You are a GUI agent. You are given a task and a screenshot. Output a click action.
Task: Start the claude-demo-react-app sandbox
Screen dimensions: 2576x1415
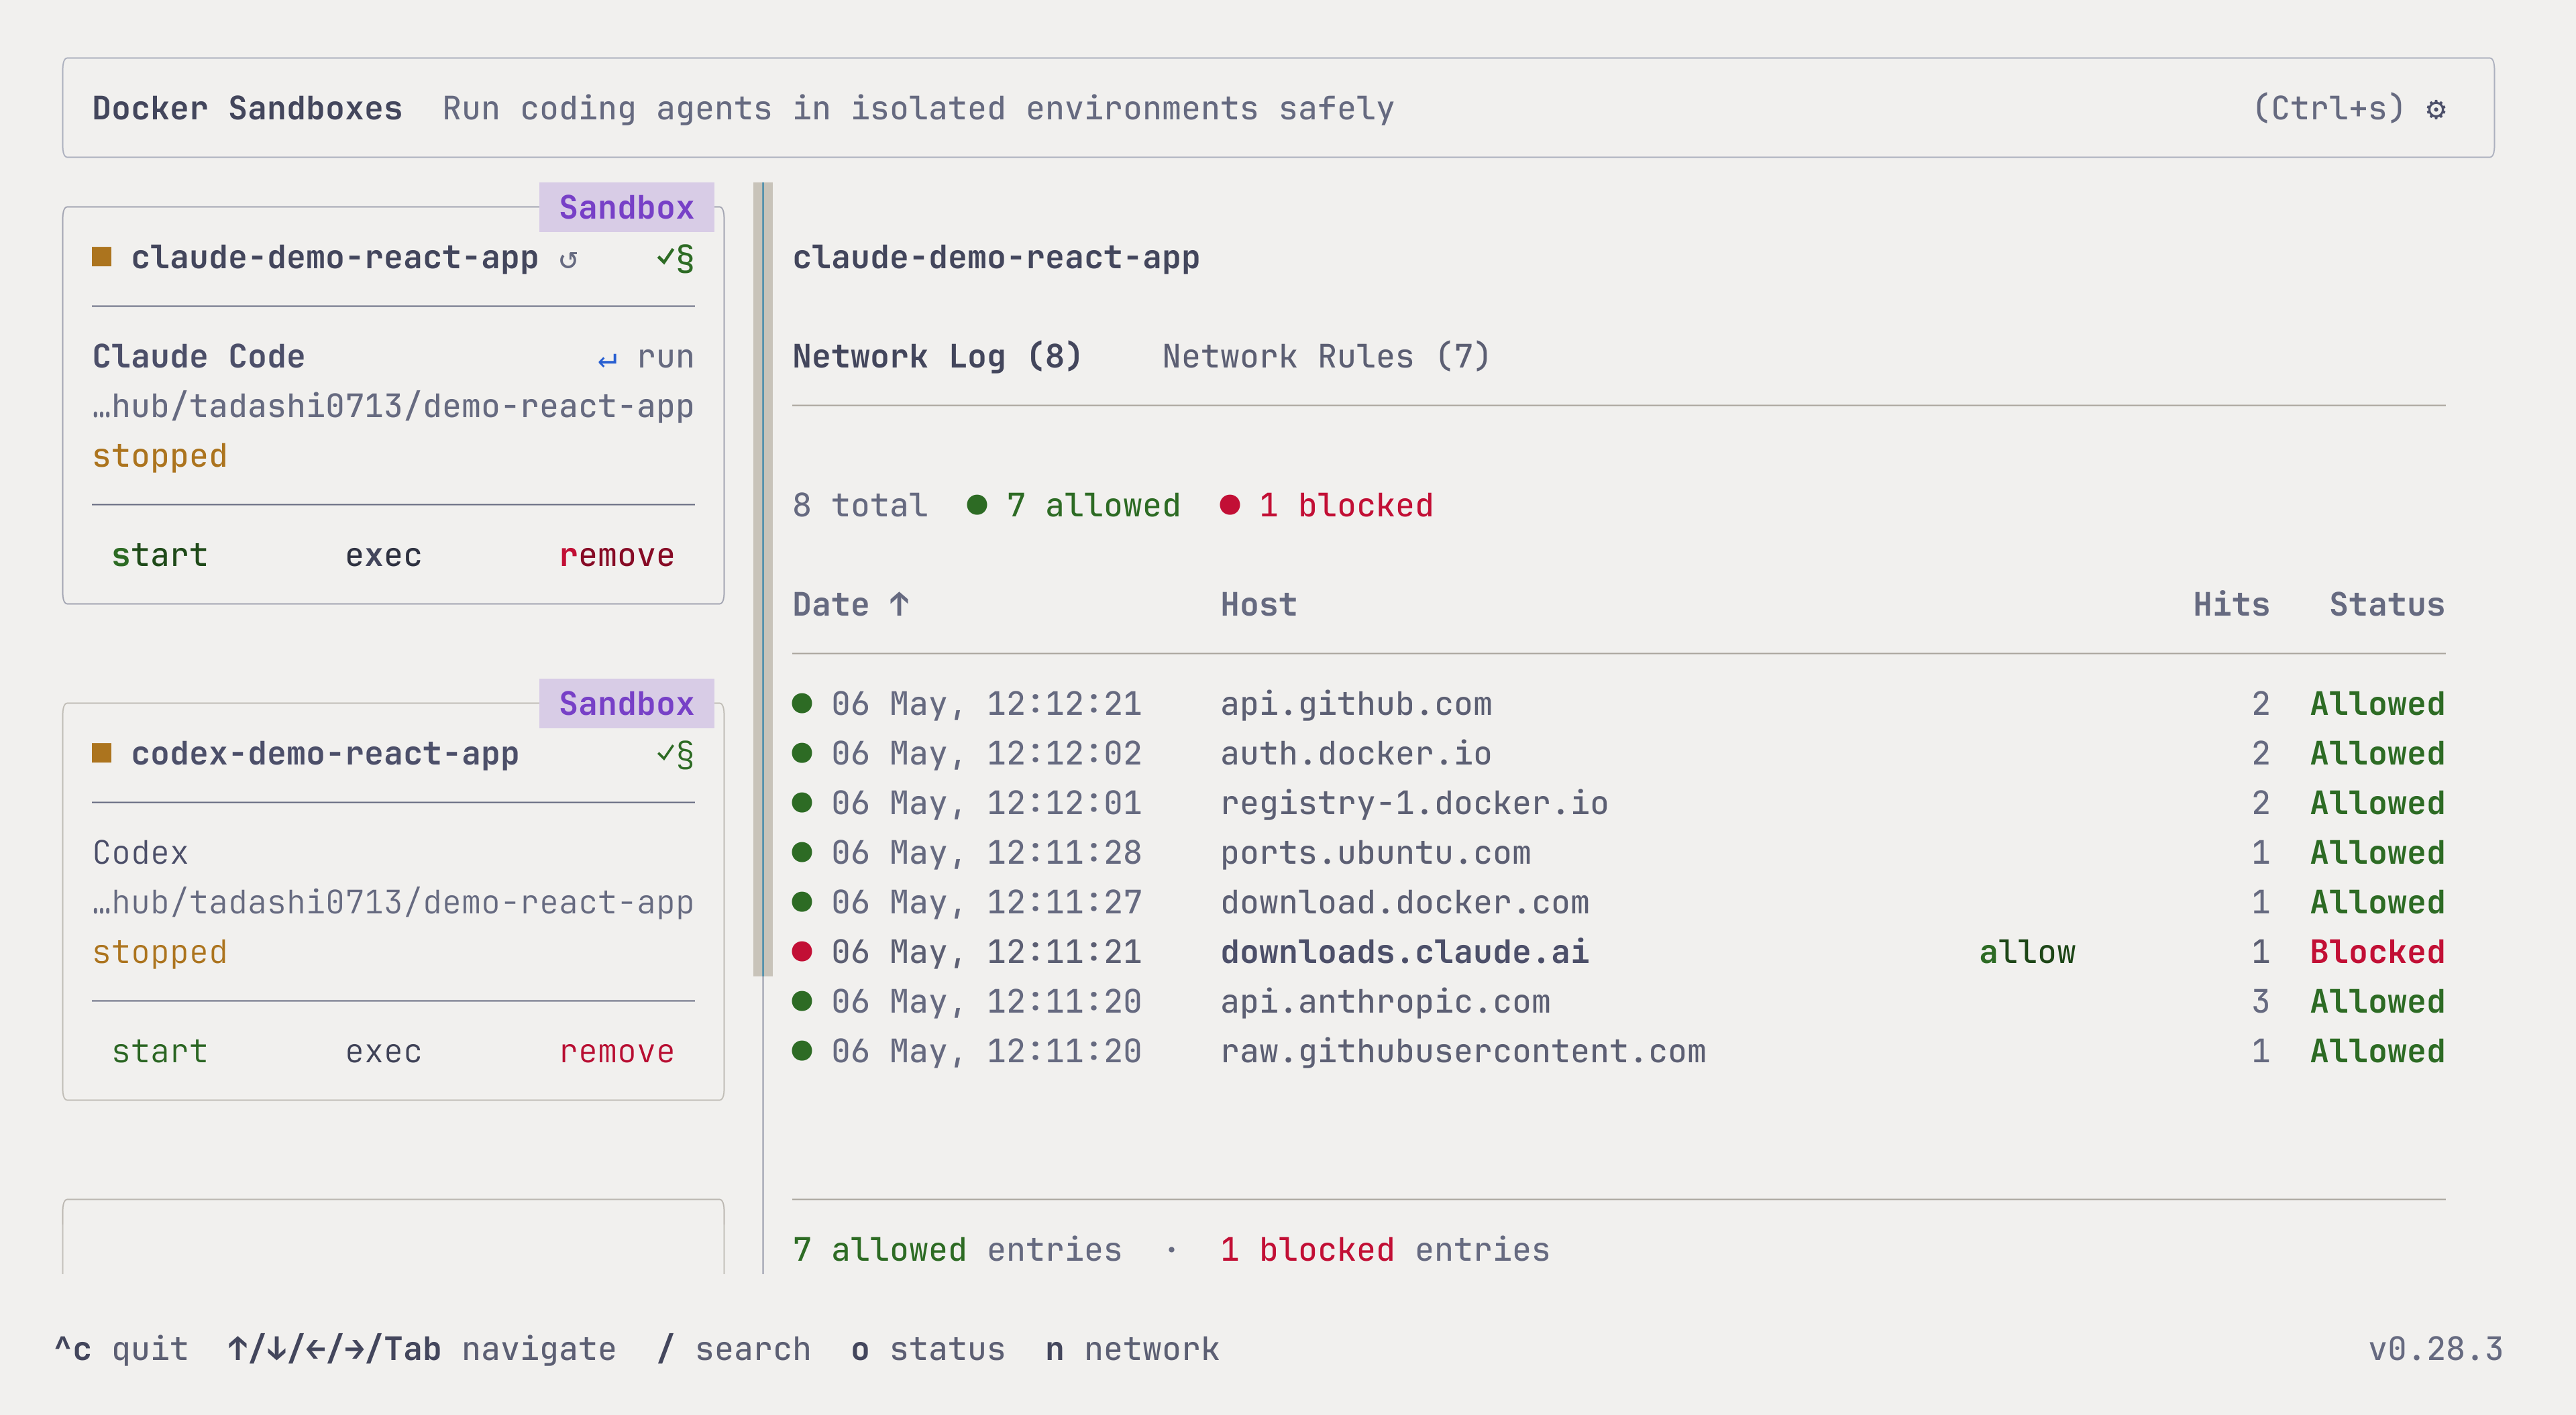tap(160, 555)
